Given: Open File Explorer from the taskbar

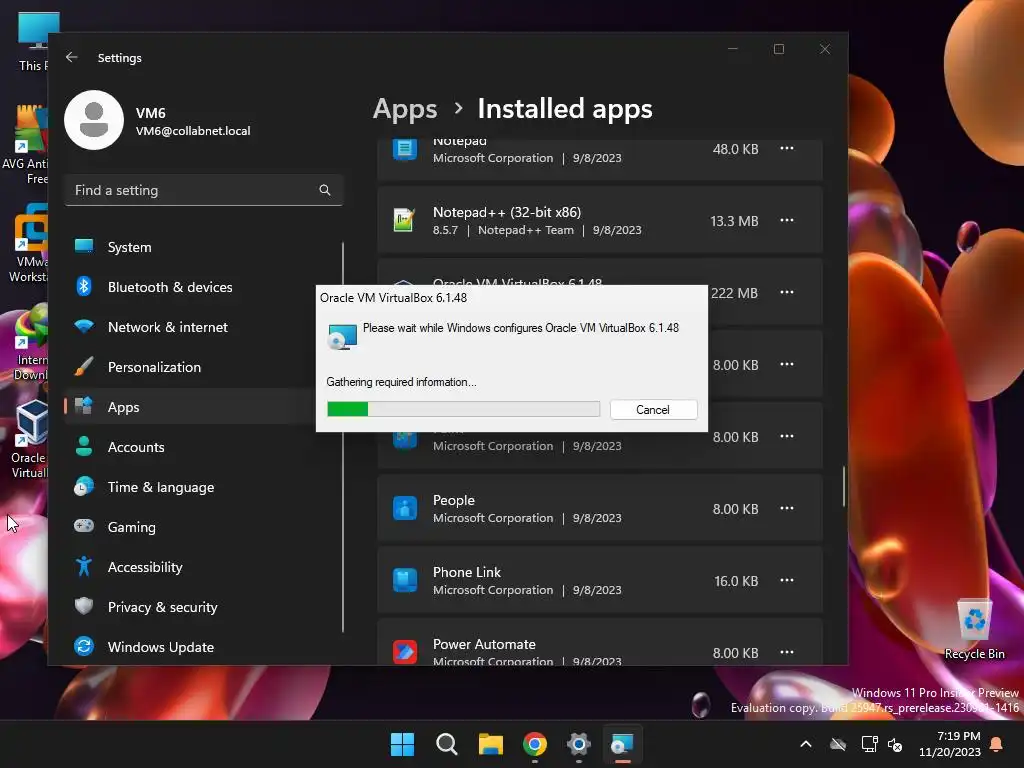Looking at the screenshot, I should tap(490, 744).
